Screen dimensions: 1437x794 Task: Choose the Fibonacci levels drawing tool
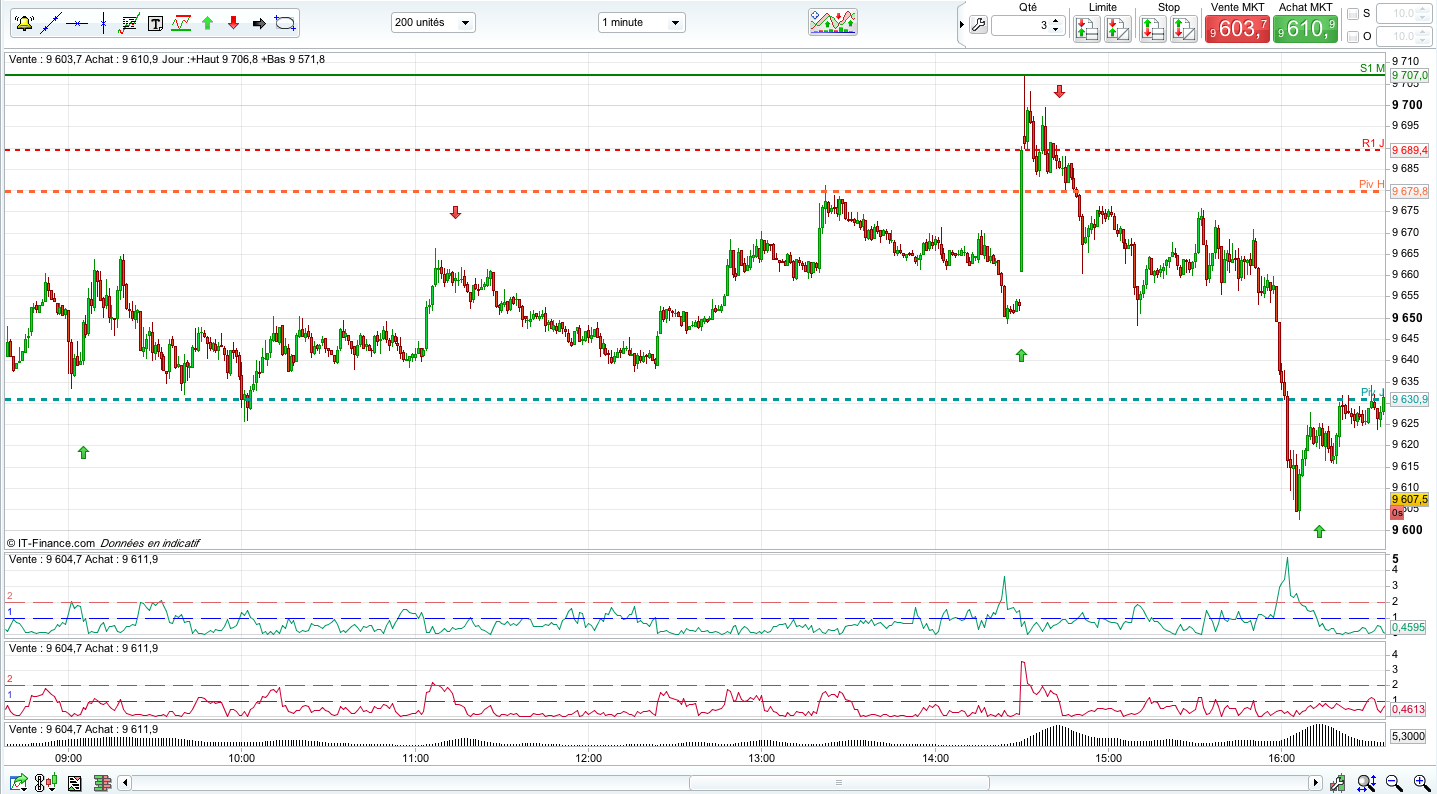129,22
